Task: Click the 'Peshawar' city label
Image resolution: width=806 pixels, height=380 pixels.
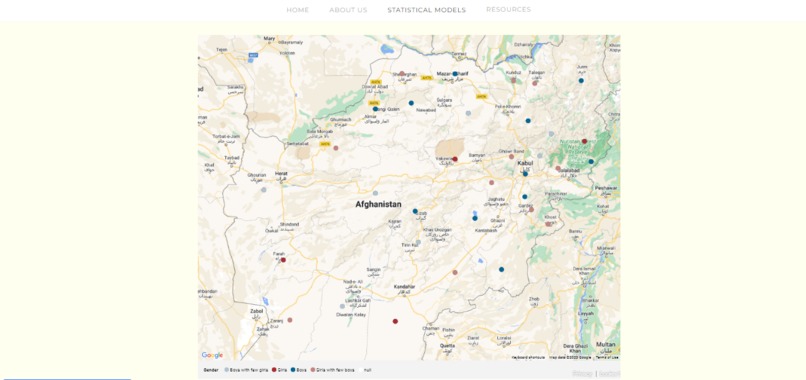Action: pos(606,188)
